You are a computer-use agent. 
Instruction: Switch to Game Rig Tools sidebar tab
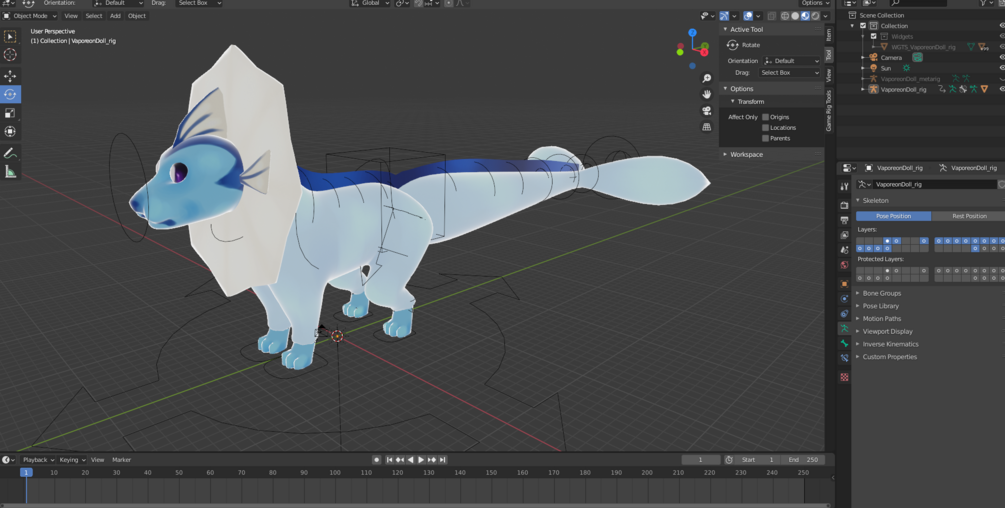(x=829, y=110)
